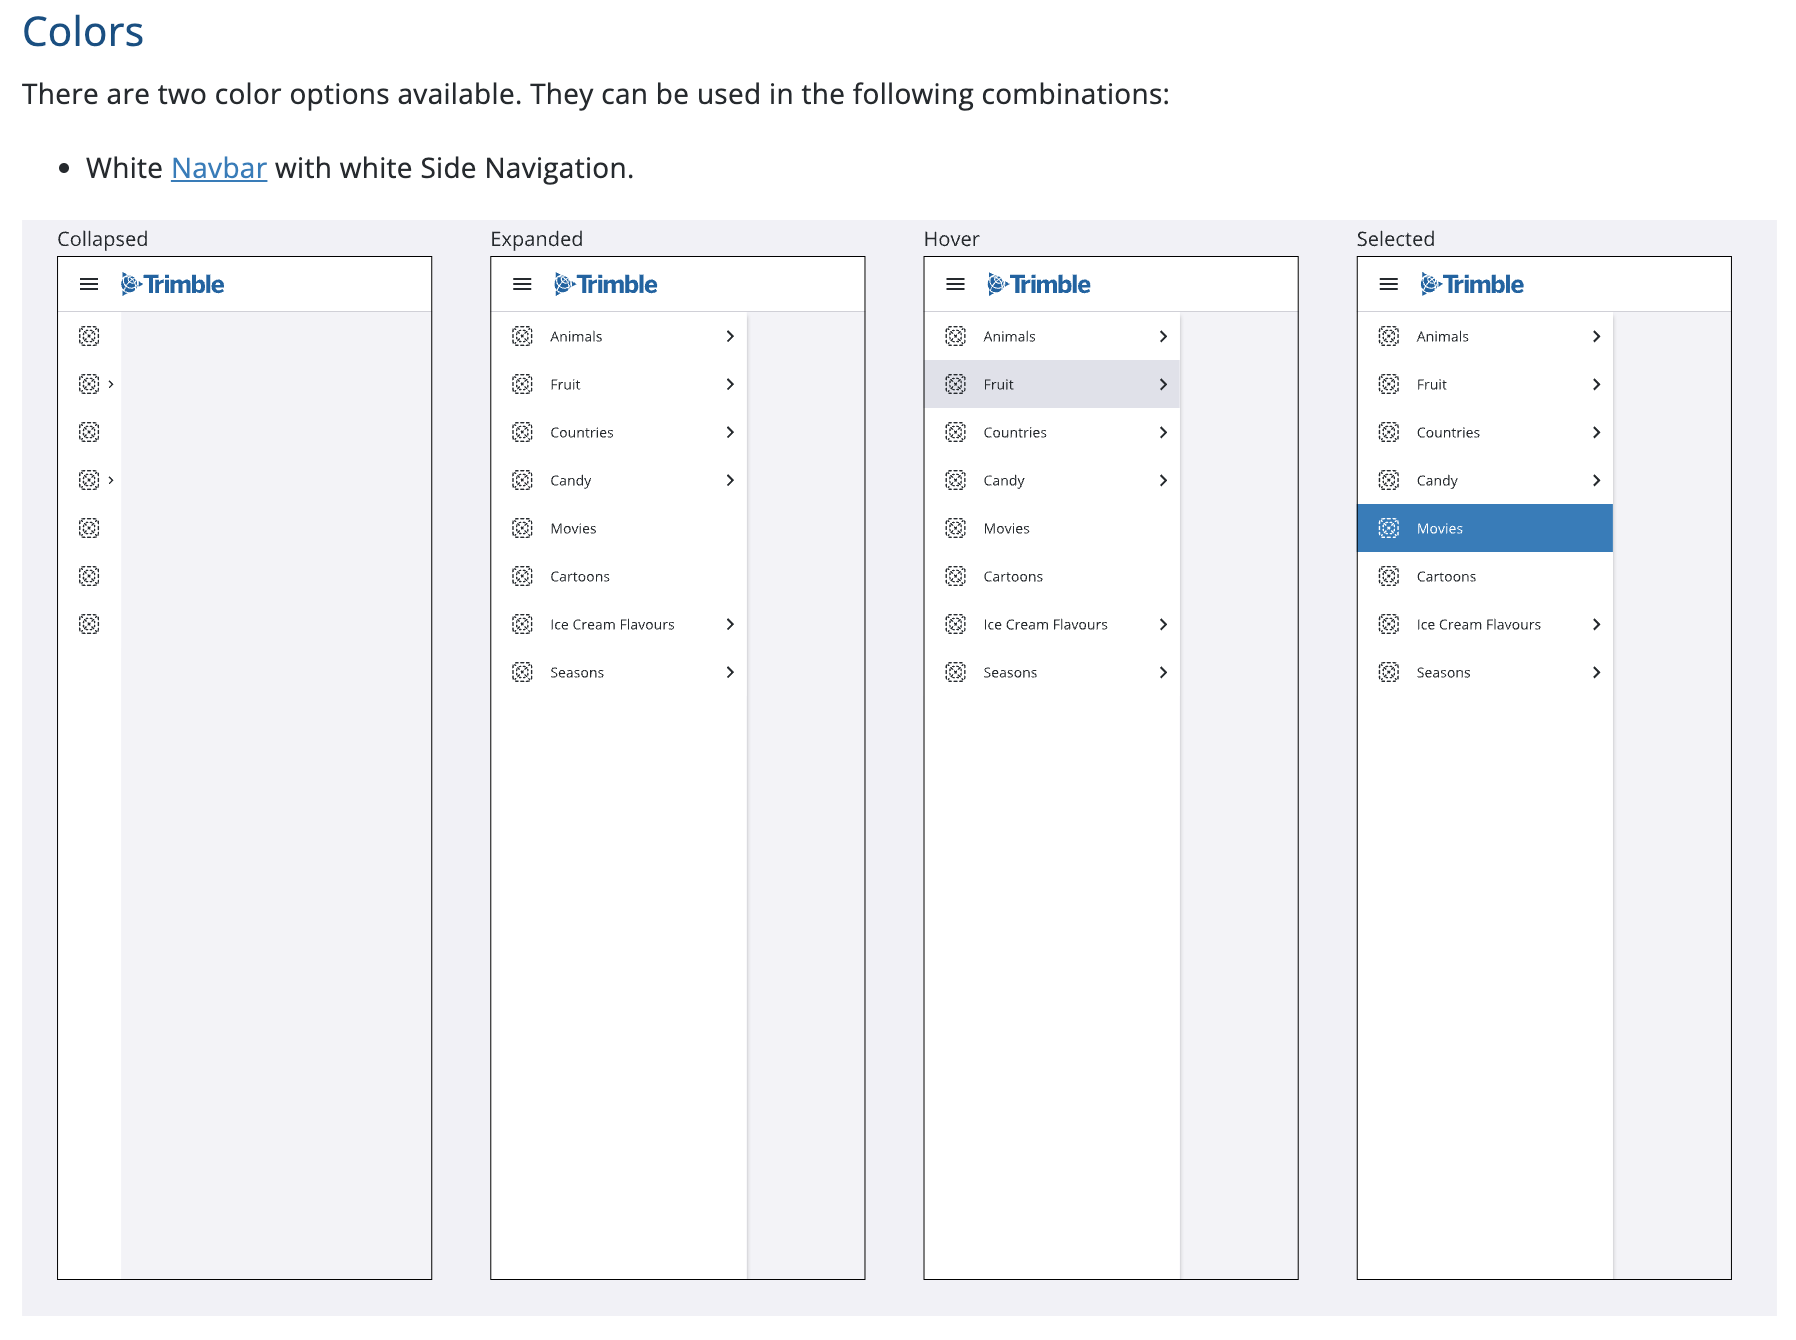
Task: Click the Trimble logo in Selected panel
Action: click(x=1472, y=285)
